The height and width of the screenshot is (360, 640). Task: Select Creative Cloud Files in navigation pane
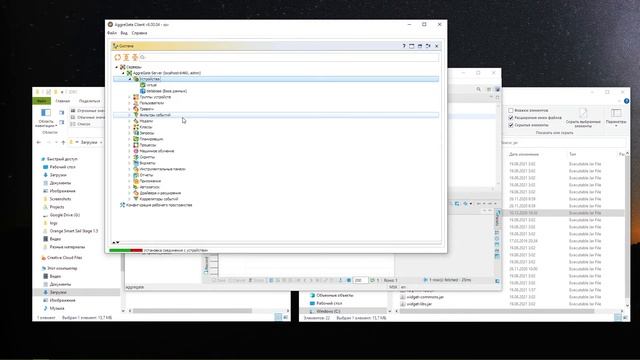64,258
